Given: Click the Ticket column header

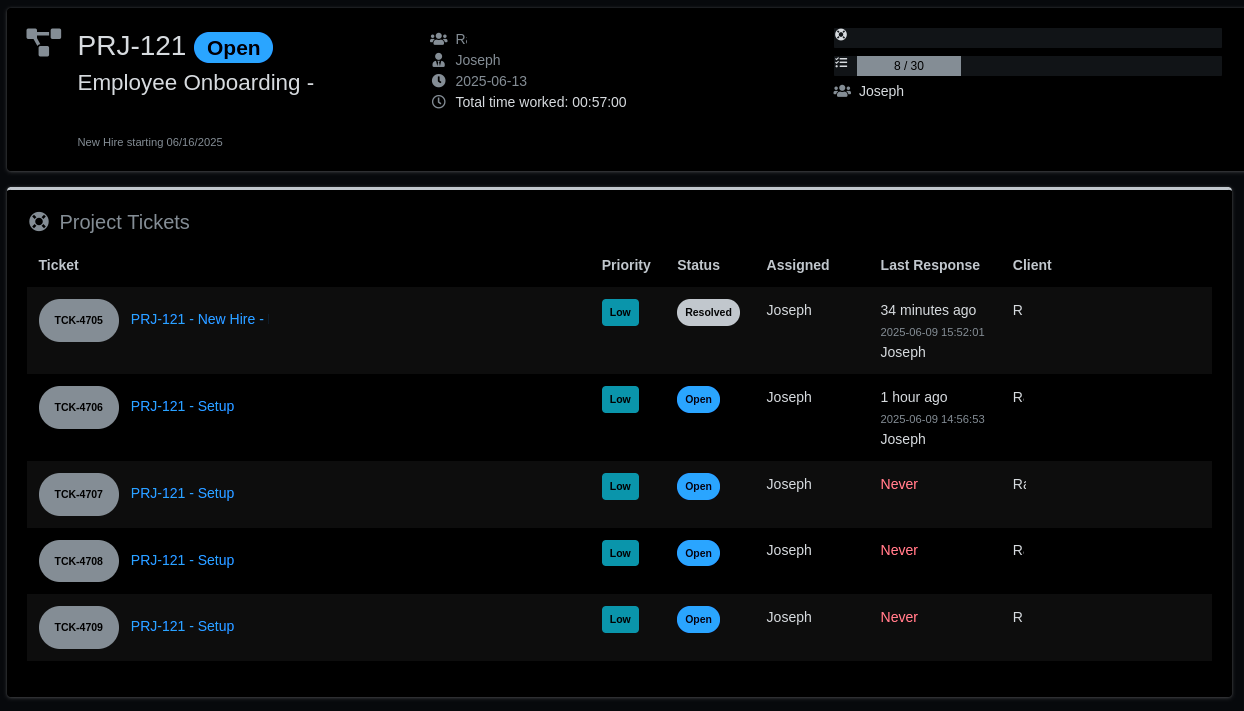Looking at the screenshot, I should pos(58,265).
